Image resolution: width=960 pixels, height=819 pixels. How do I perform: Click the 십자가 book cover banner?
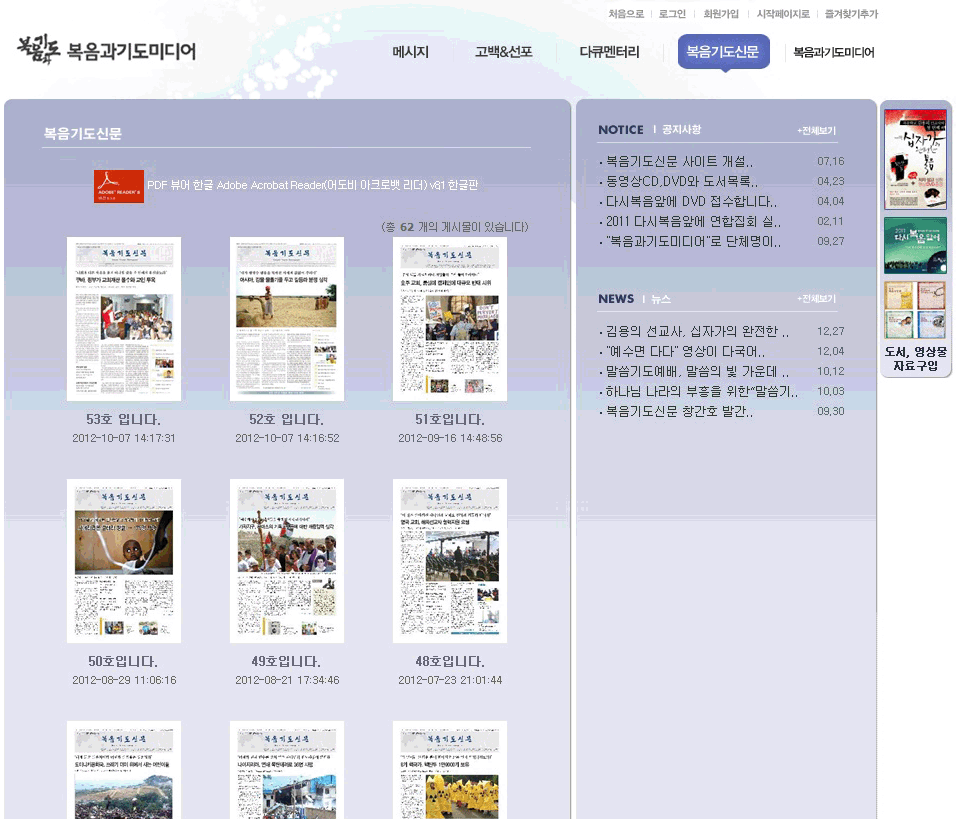coord(915,159)
